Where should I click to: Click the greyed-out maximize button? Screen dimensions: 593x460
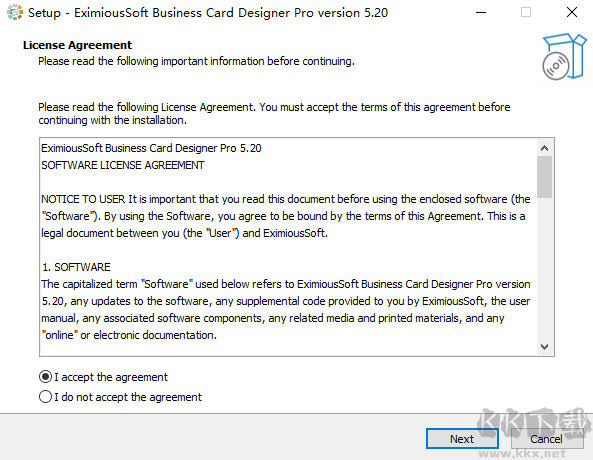[526, 12]
